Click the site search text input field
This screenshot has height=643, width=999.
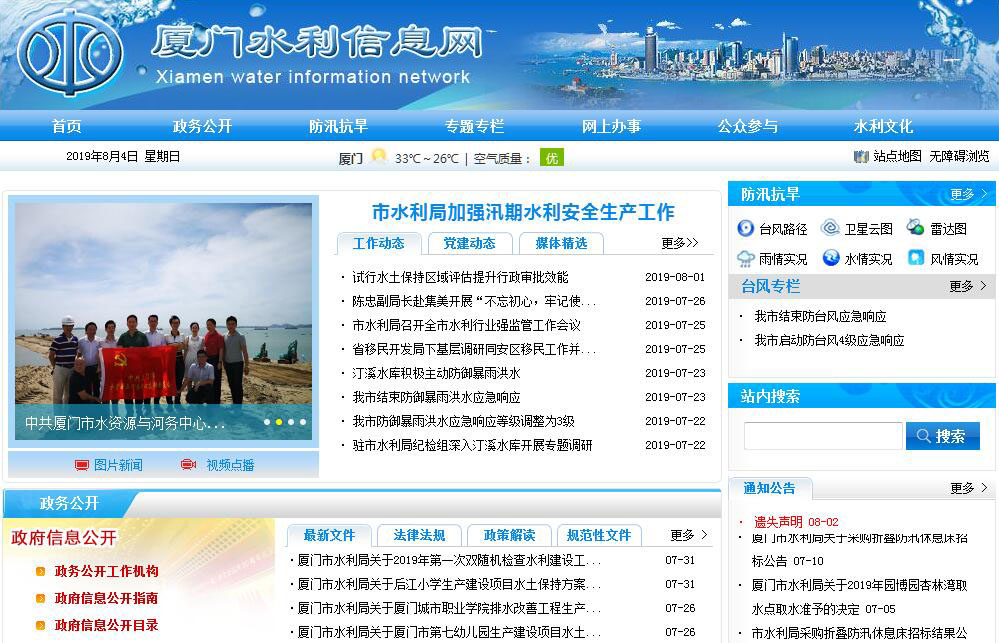(822, 436)
